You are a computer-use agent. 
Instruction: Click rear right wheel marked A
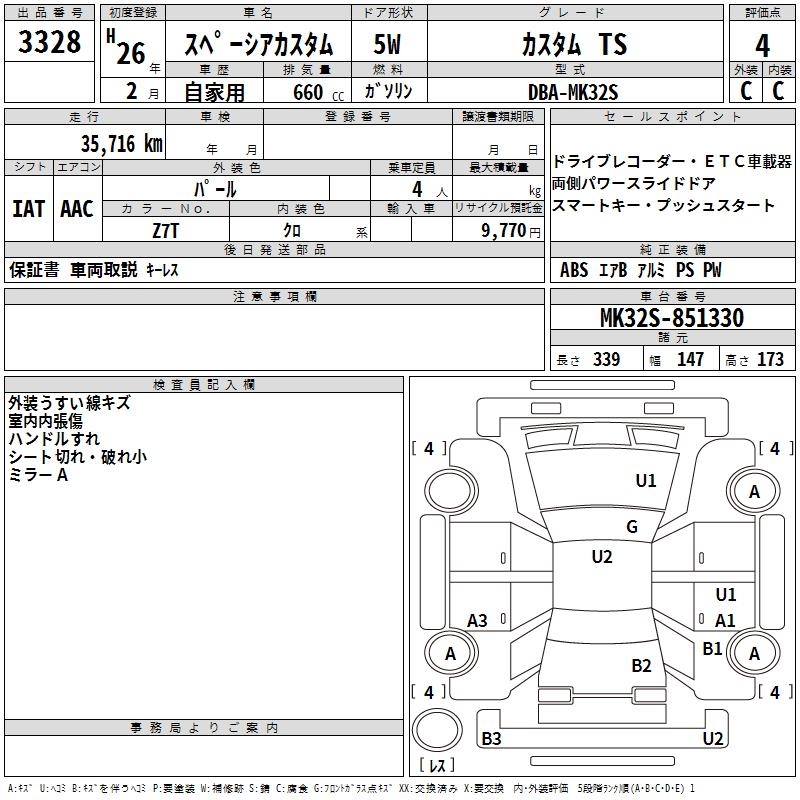754,653
